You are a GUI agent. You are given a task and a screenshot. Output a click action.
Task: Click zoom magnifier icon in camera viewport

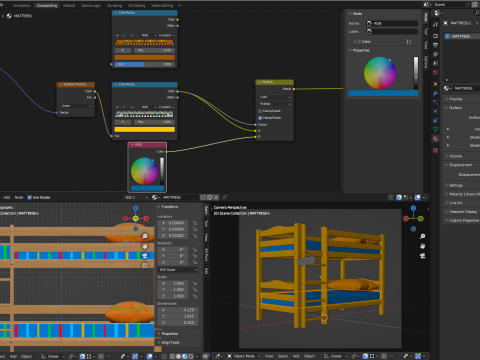[422, 236]
